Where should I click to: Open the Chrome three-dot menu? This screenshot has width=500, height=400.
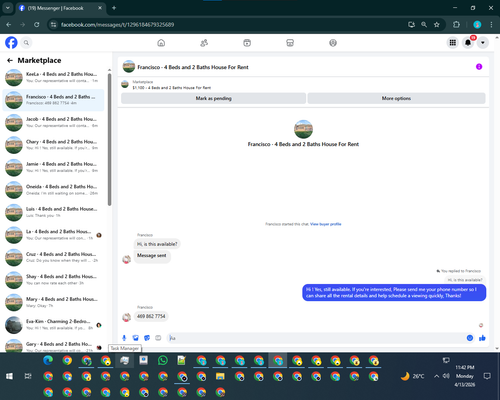pos(491,25)
